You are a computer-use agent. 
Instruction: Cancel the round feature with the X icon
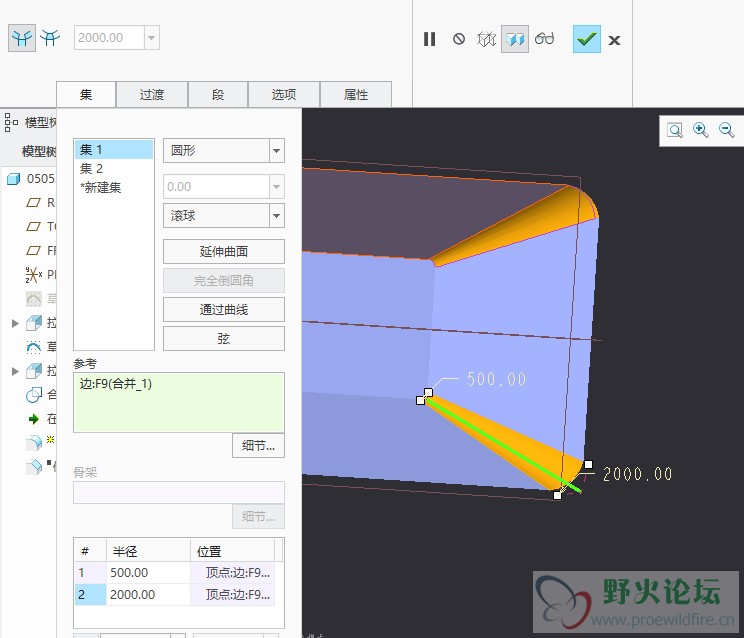[x=615, y=40]
